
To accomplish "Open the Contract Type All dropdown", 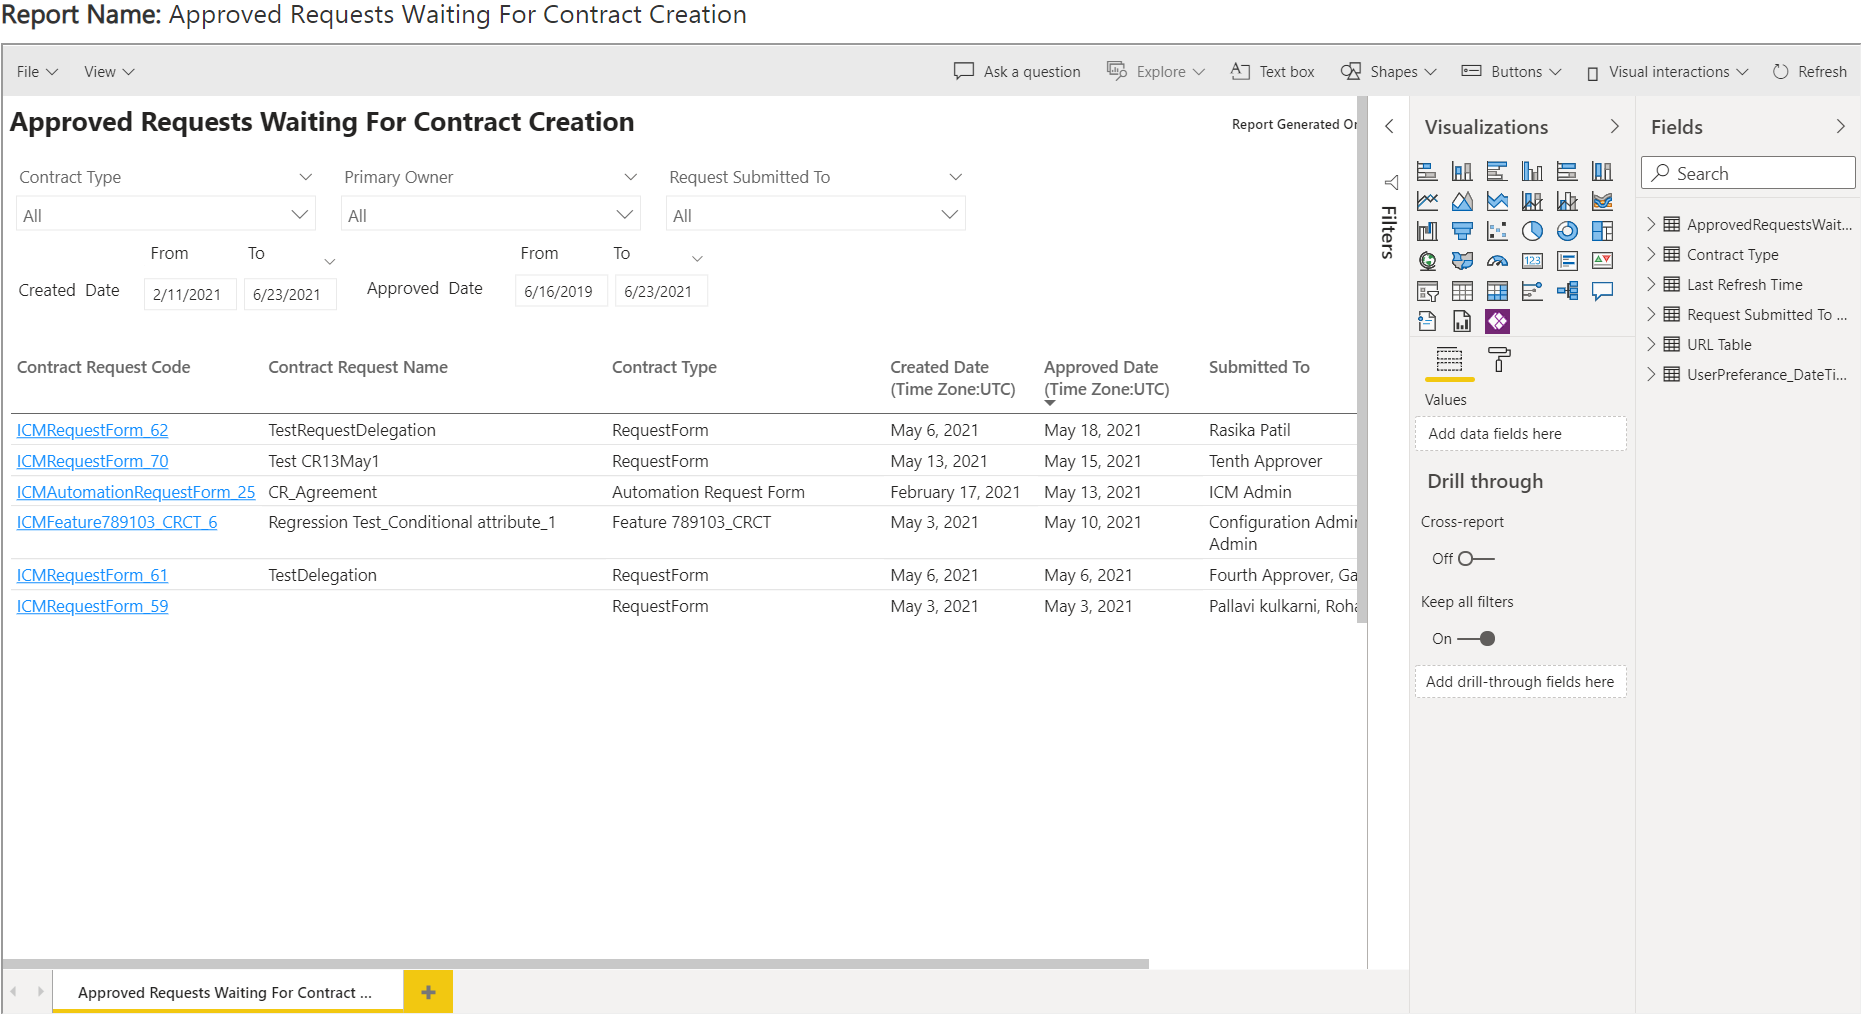I will coord(165,215).
